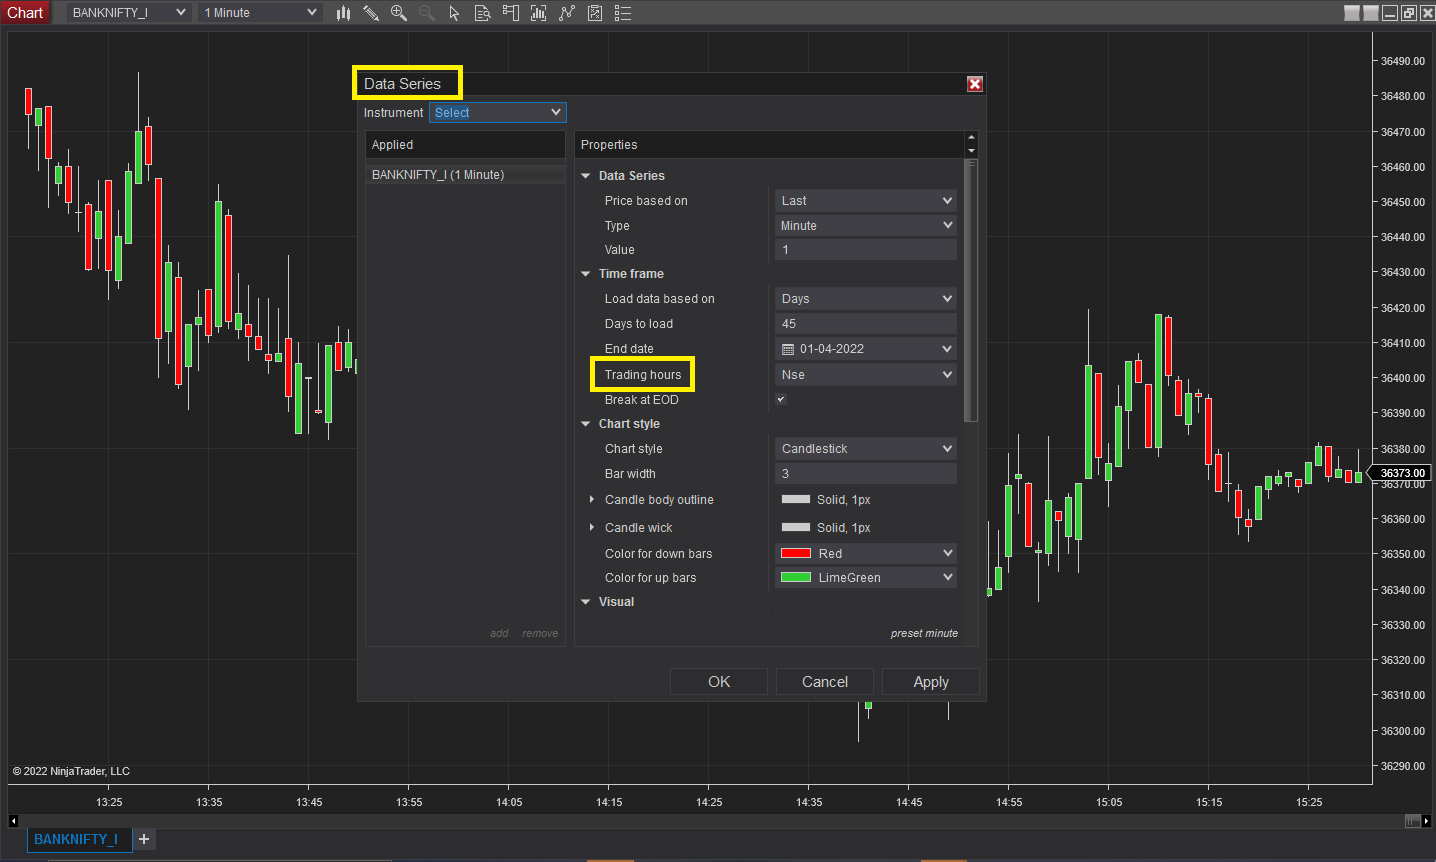
Task: Click the Price based on label
Action: point(646,201)
